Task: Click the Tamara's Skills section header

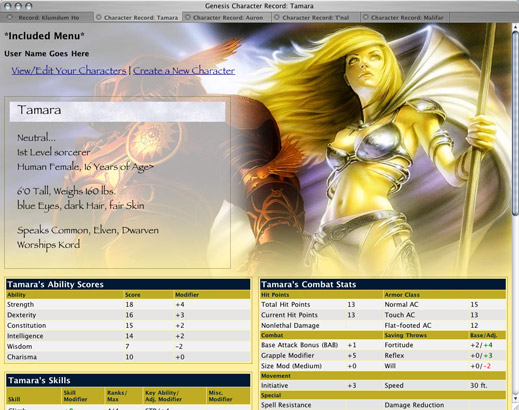Action: (x=128, y=380)
